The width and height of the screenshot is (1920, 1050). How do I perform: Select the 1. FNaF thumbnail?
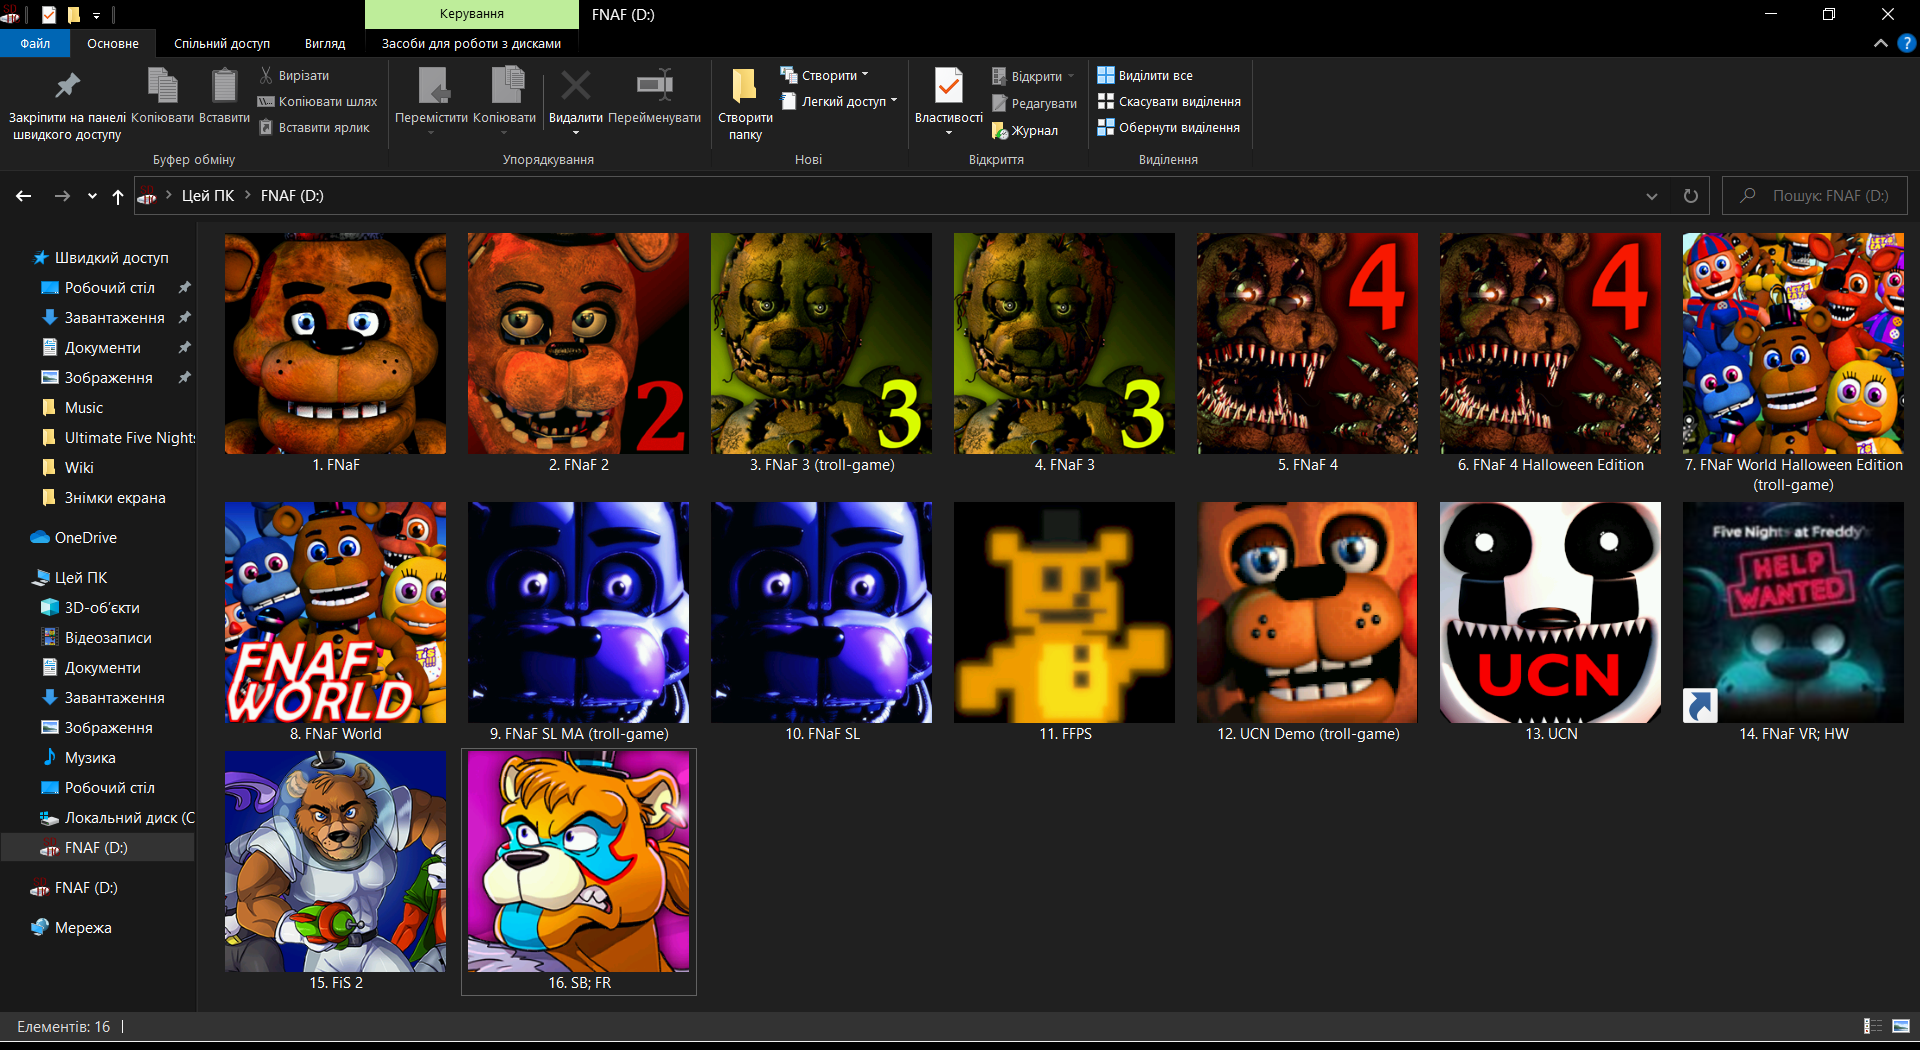pos(335,344)
